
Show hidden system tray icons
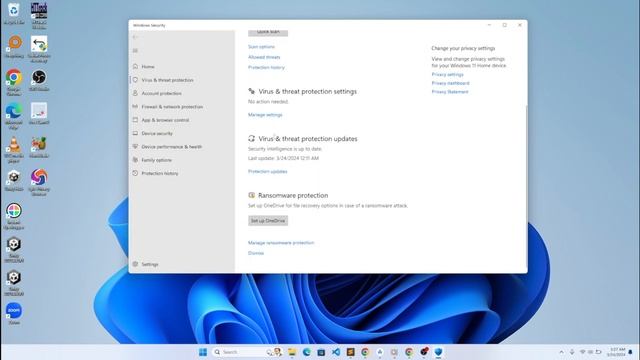coord(562,352)
